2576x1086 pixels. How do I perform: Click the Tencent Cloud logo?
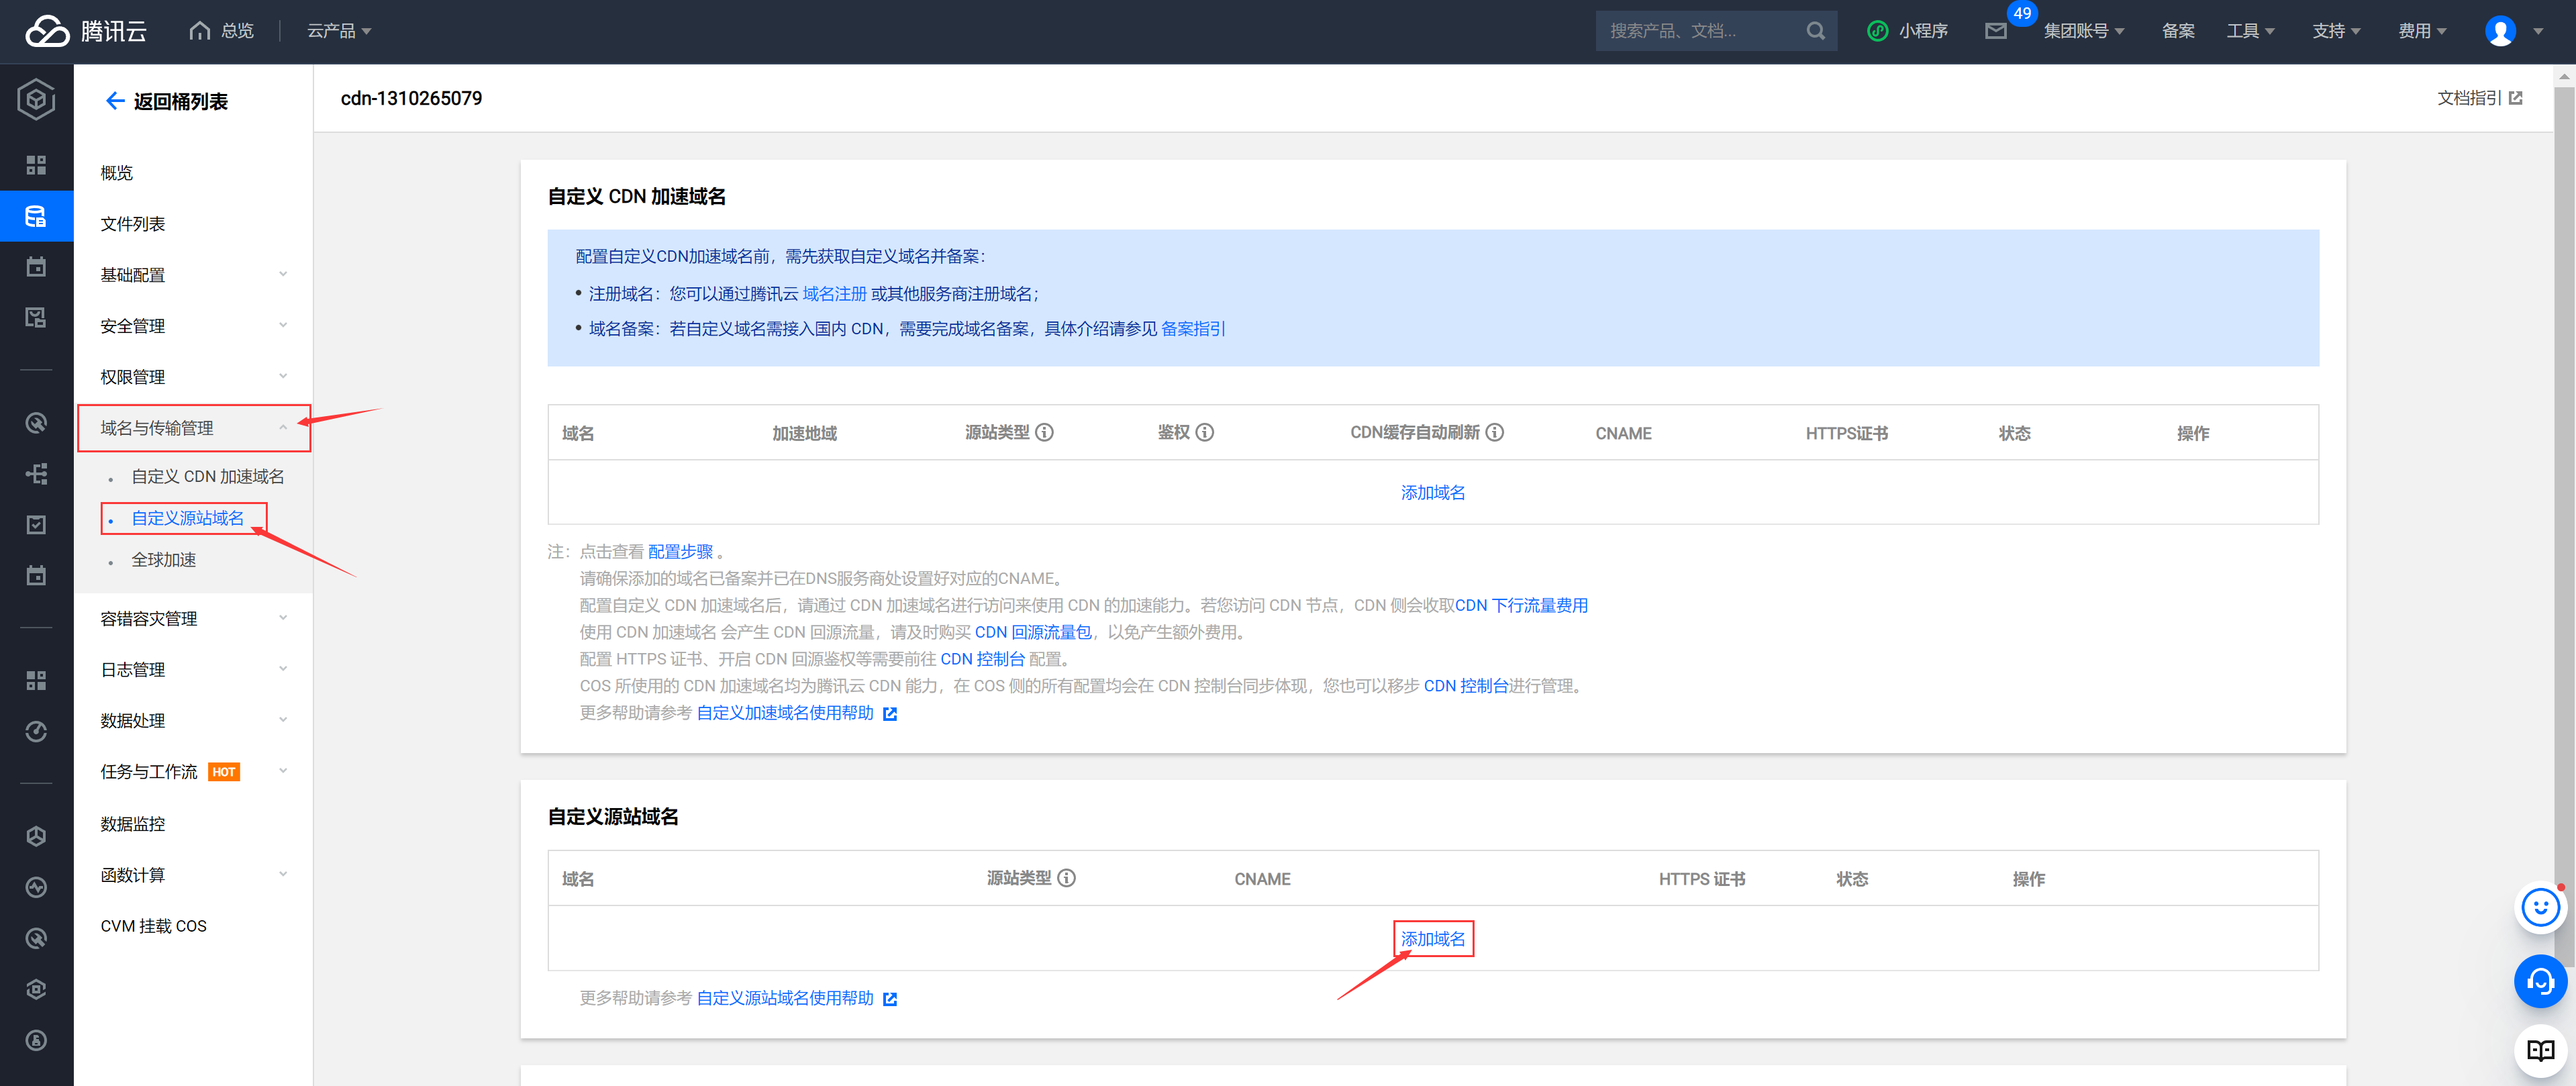tap(86, 31)
